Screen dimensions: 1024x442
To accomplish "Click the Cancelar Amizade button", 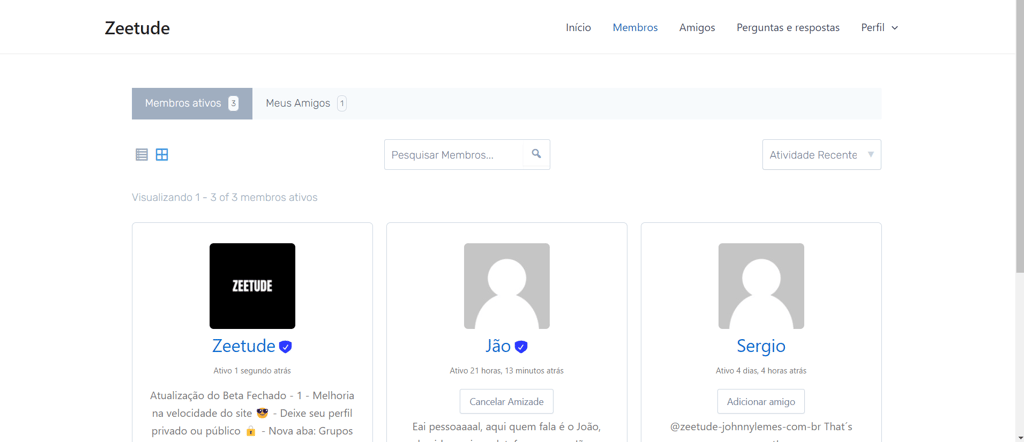I will coord(507,402).
